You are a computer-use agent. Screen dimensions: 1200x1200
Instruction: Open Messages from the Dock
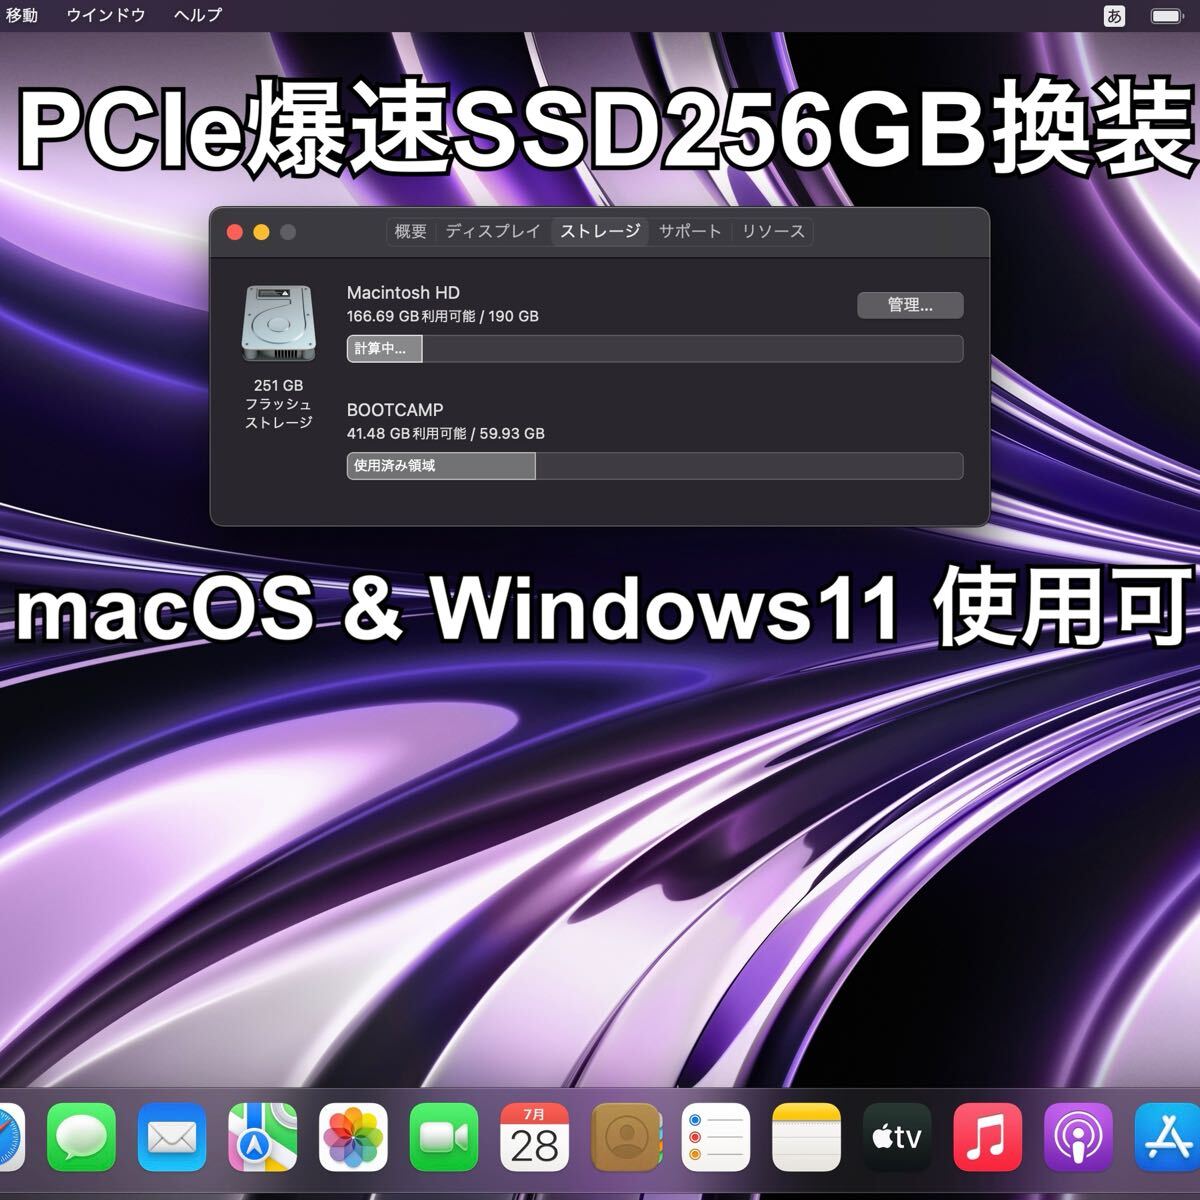point(81,1138)
